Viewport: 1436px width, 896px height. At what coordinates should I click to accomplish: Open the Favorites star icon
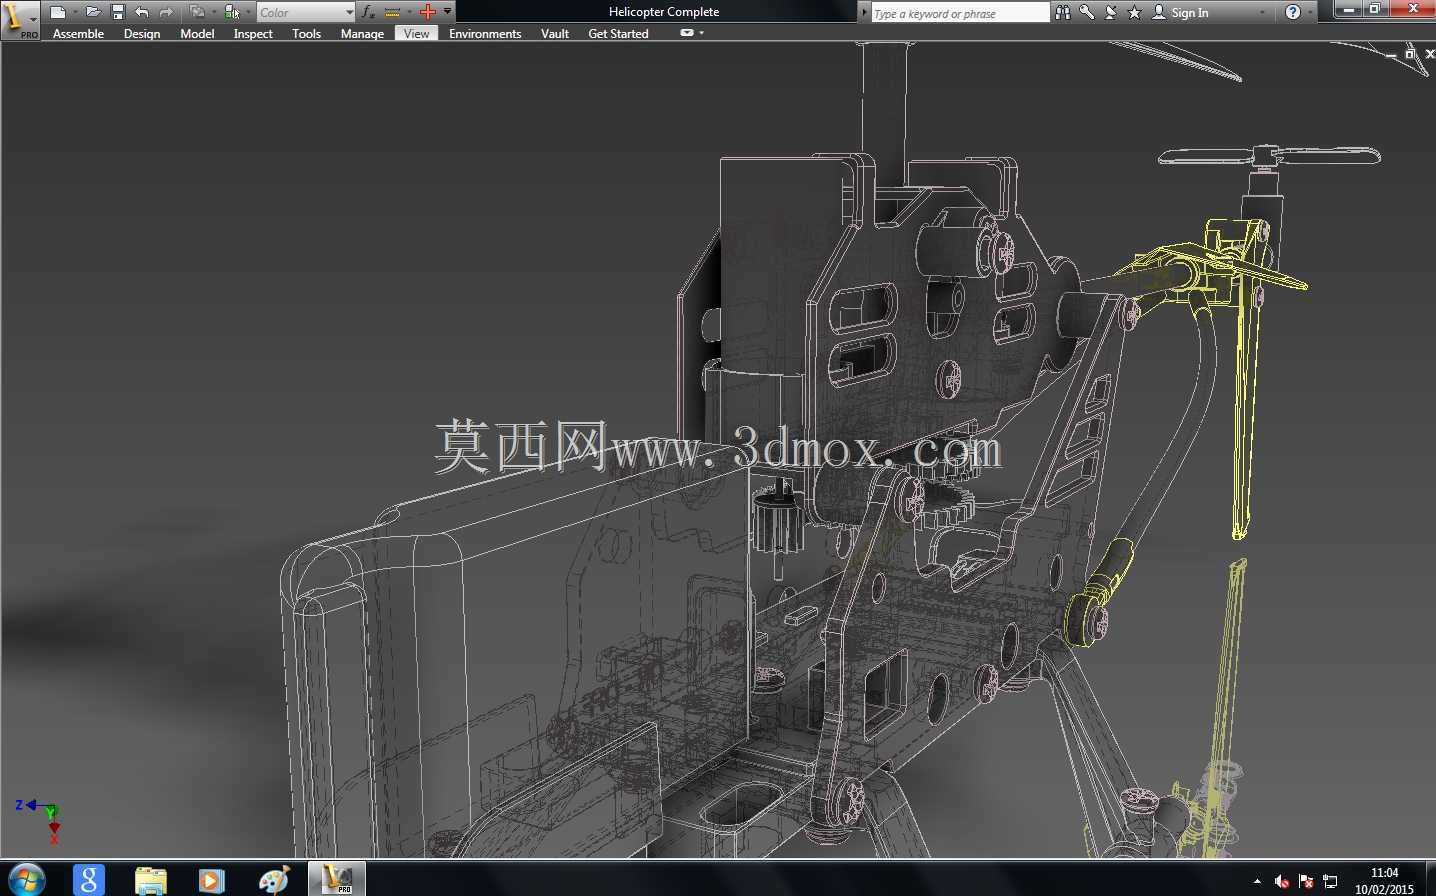coord(1135,12)
